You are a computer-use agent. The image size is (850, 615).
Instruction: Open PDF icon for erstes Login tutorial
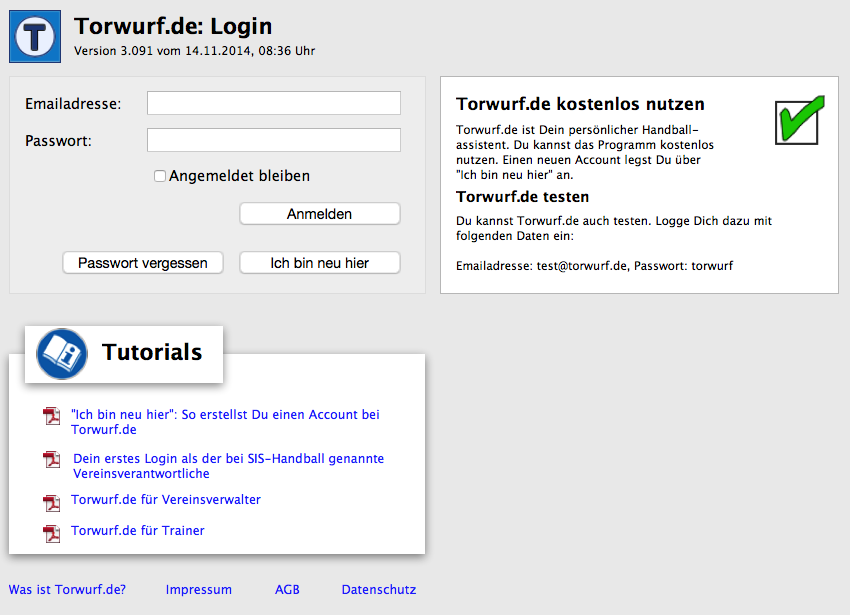pos(51,460)
